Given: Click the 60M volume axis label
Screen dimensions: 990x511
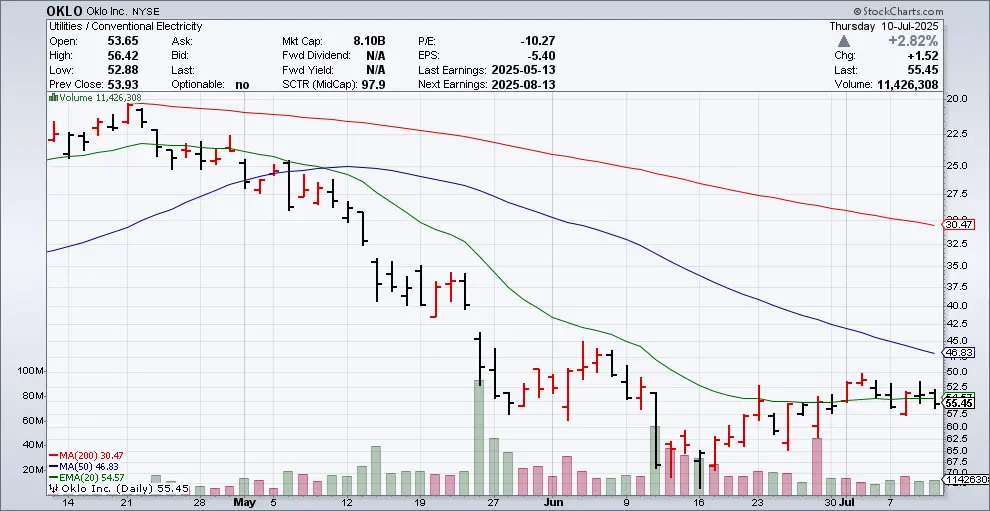Looking at the screenshot, I should [33, 421].
